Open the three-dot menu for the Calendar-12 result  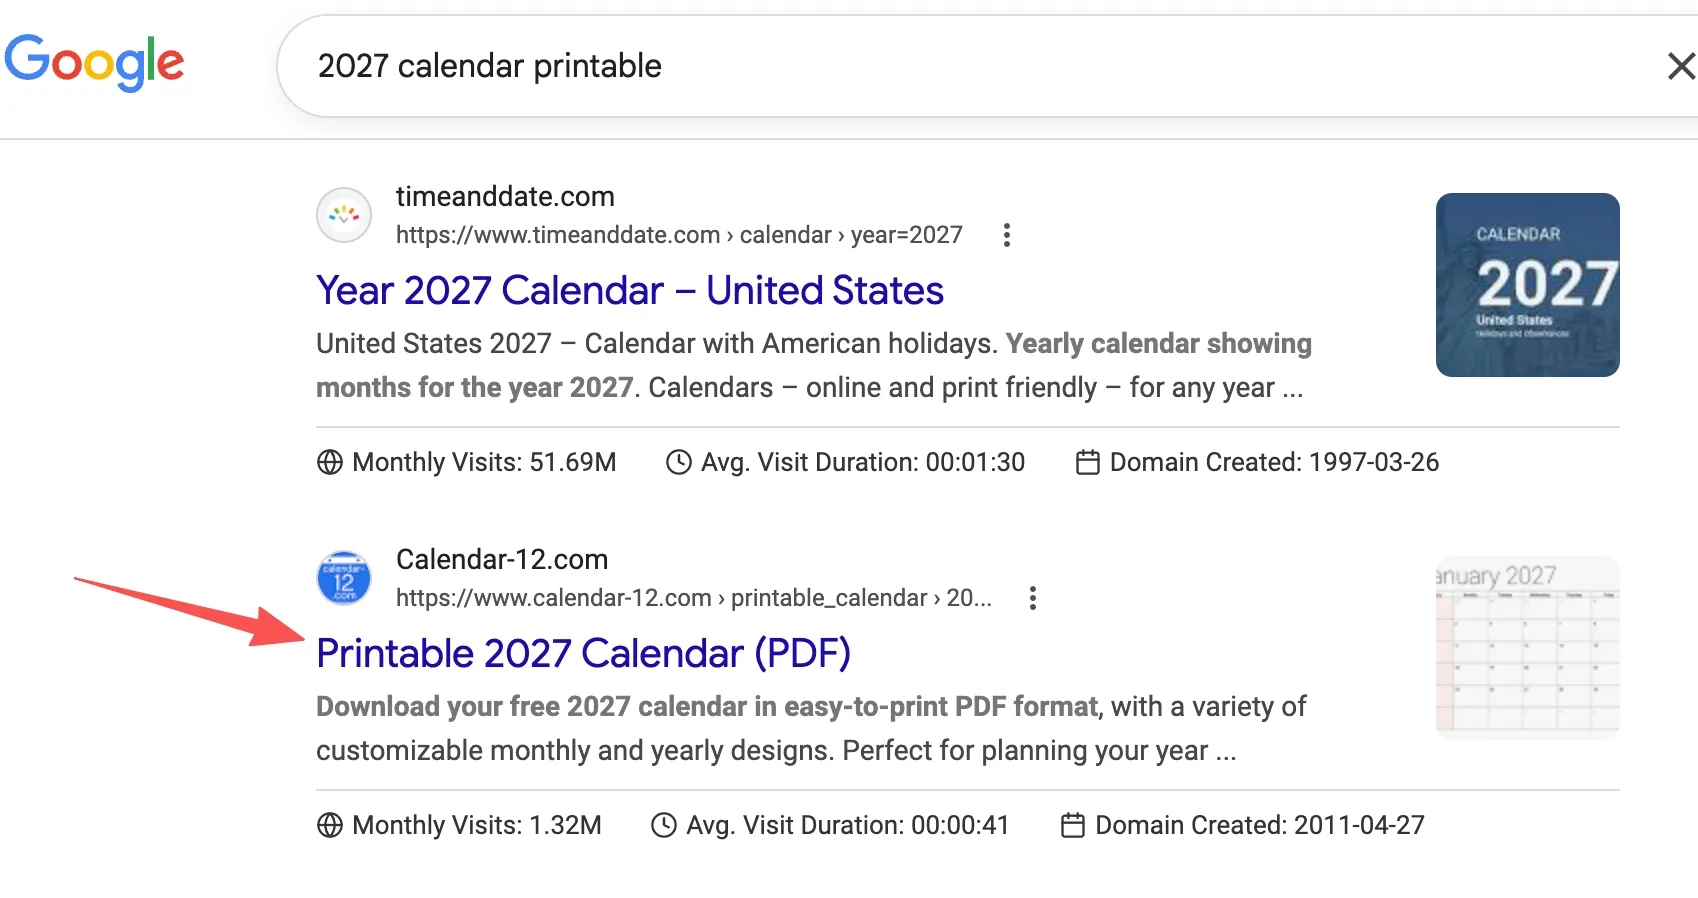(x=1032, y=598)
